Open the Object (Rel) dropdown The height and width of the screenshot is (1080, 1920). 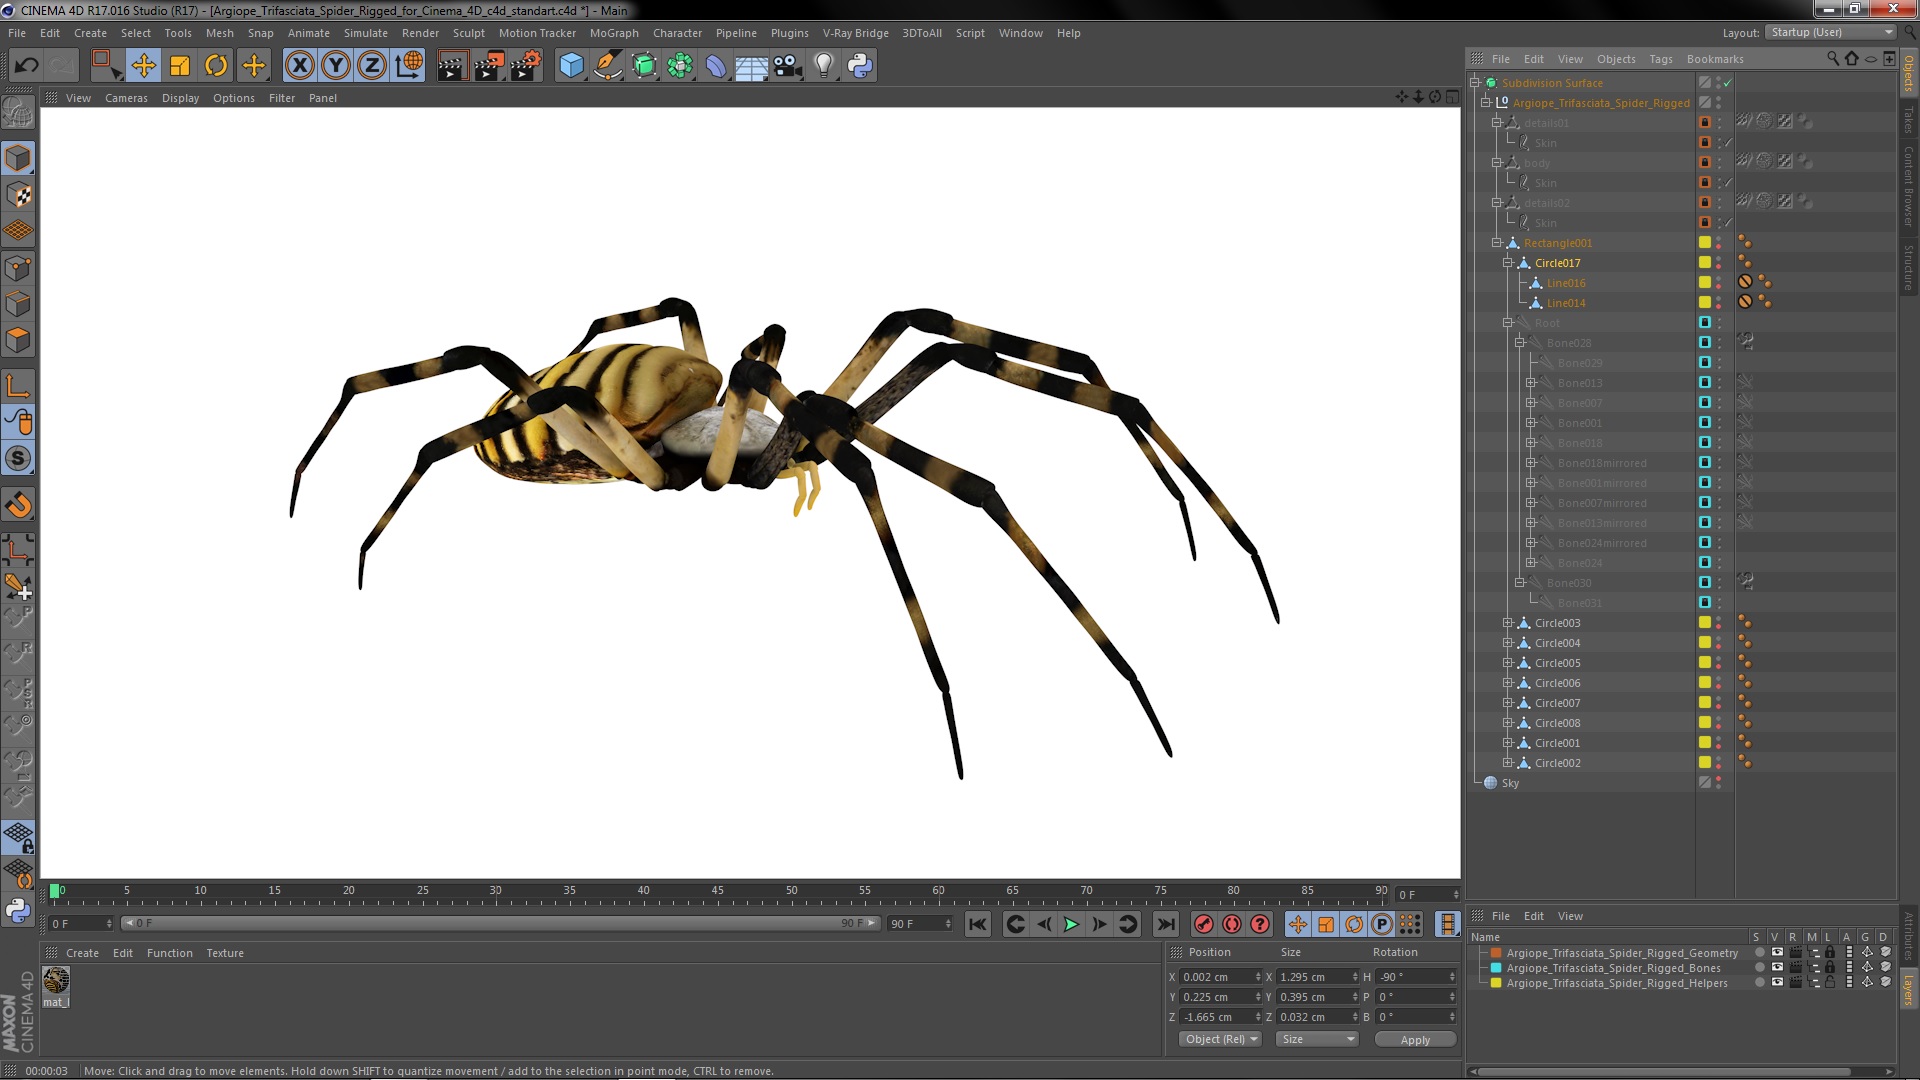point(1221,1039)
